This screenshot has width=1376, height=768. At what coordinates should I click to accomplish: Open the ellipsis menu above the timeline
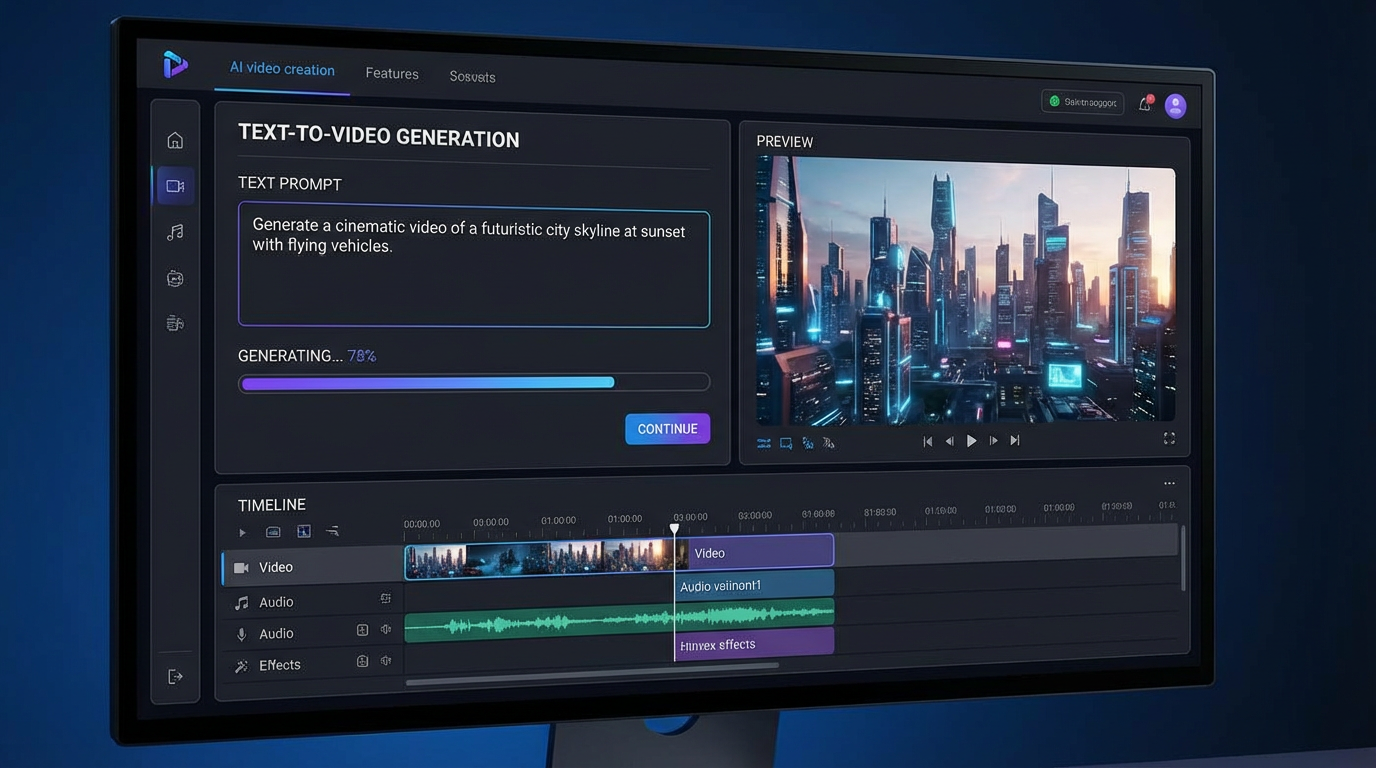[x=1169, y=482]
